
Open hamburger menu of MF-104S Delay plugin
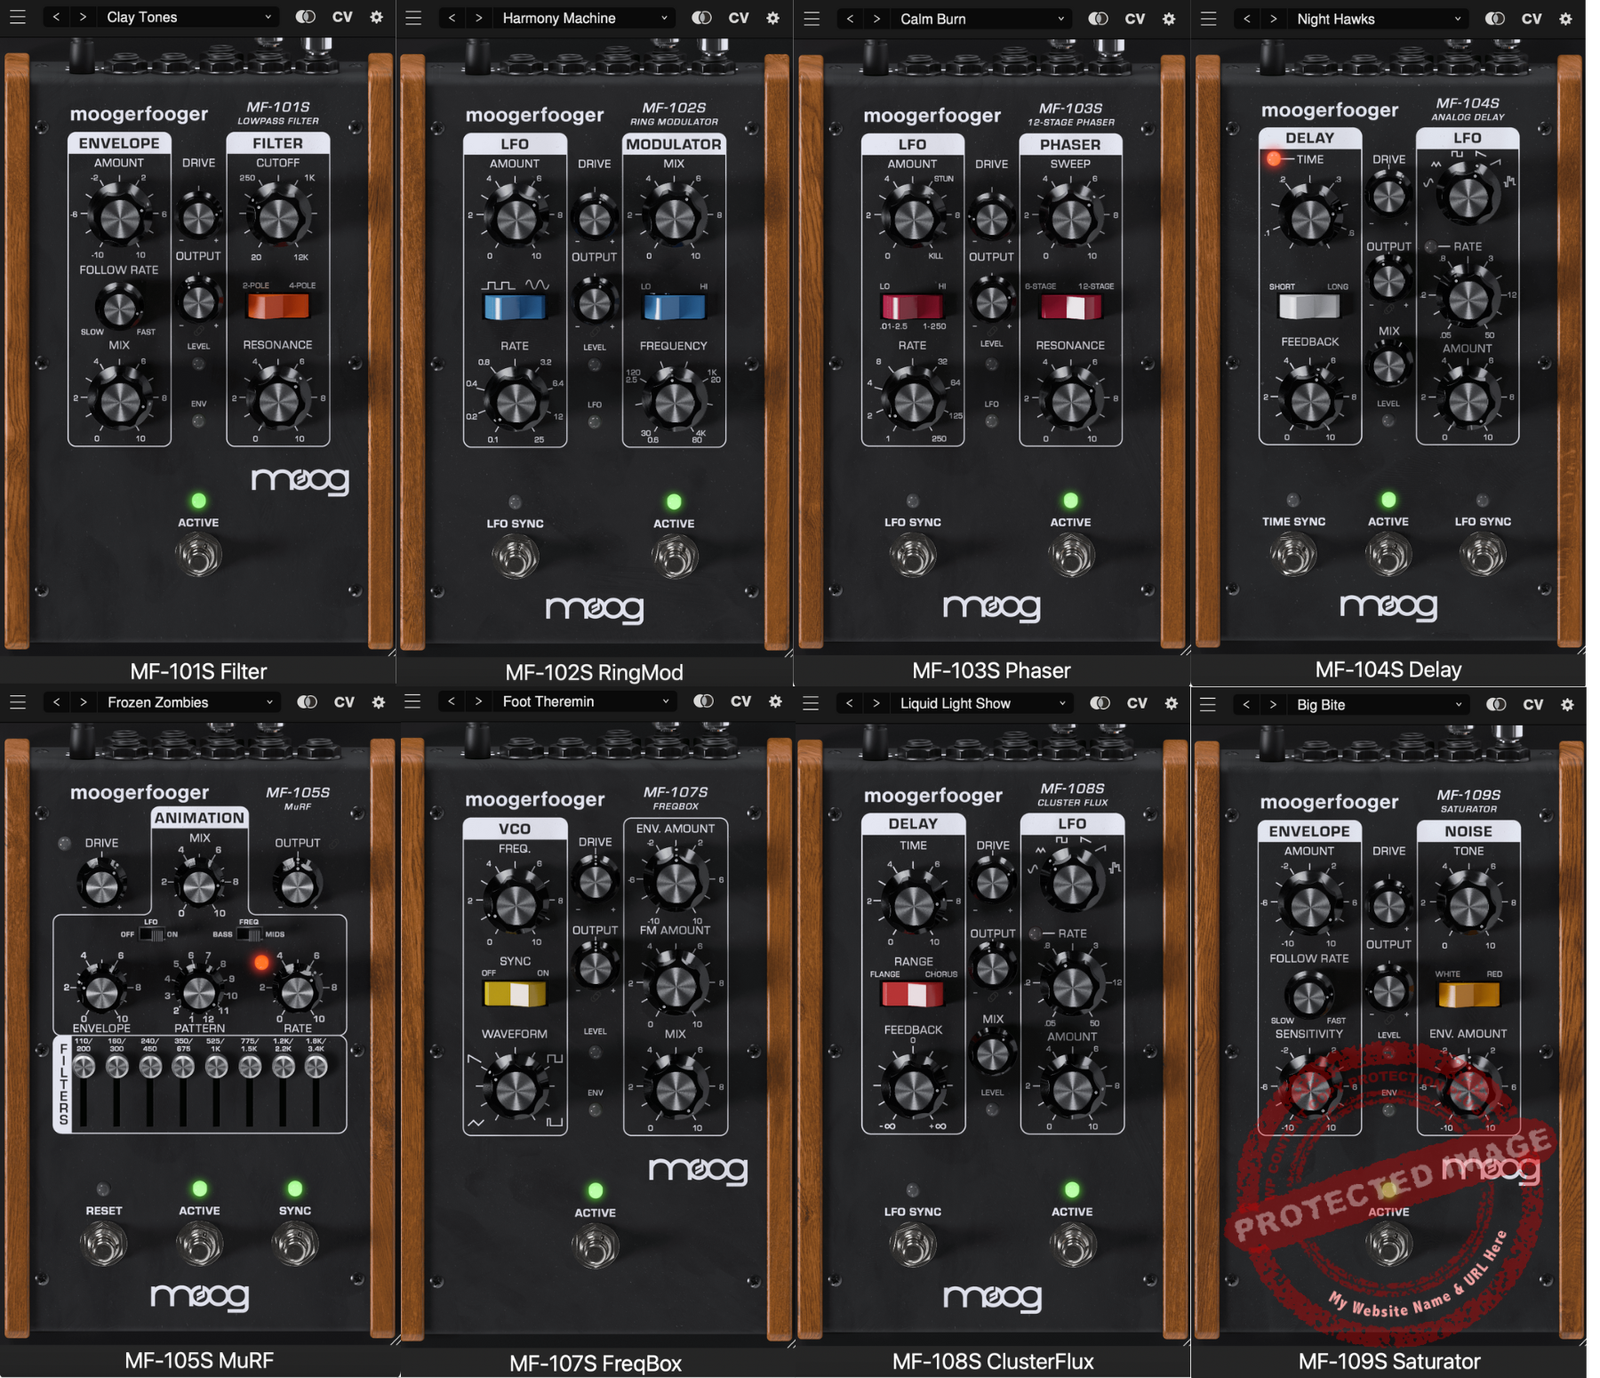click(1208, 19)
